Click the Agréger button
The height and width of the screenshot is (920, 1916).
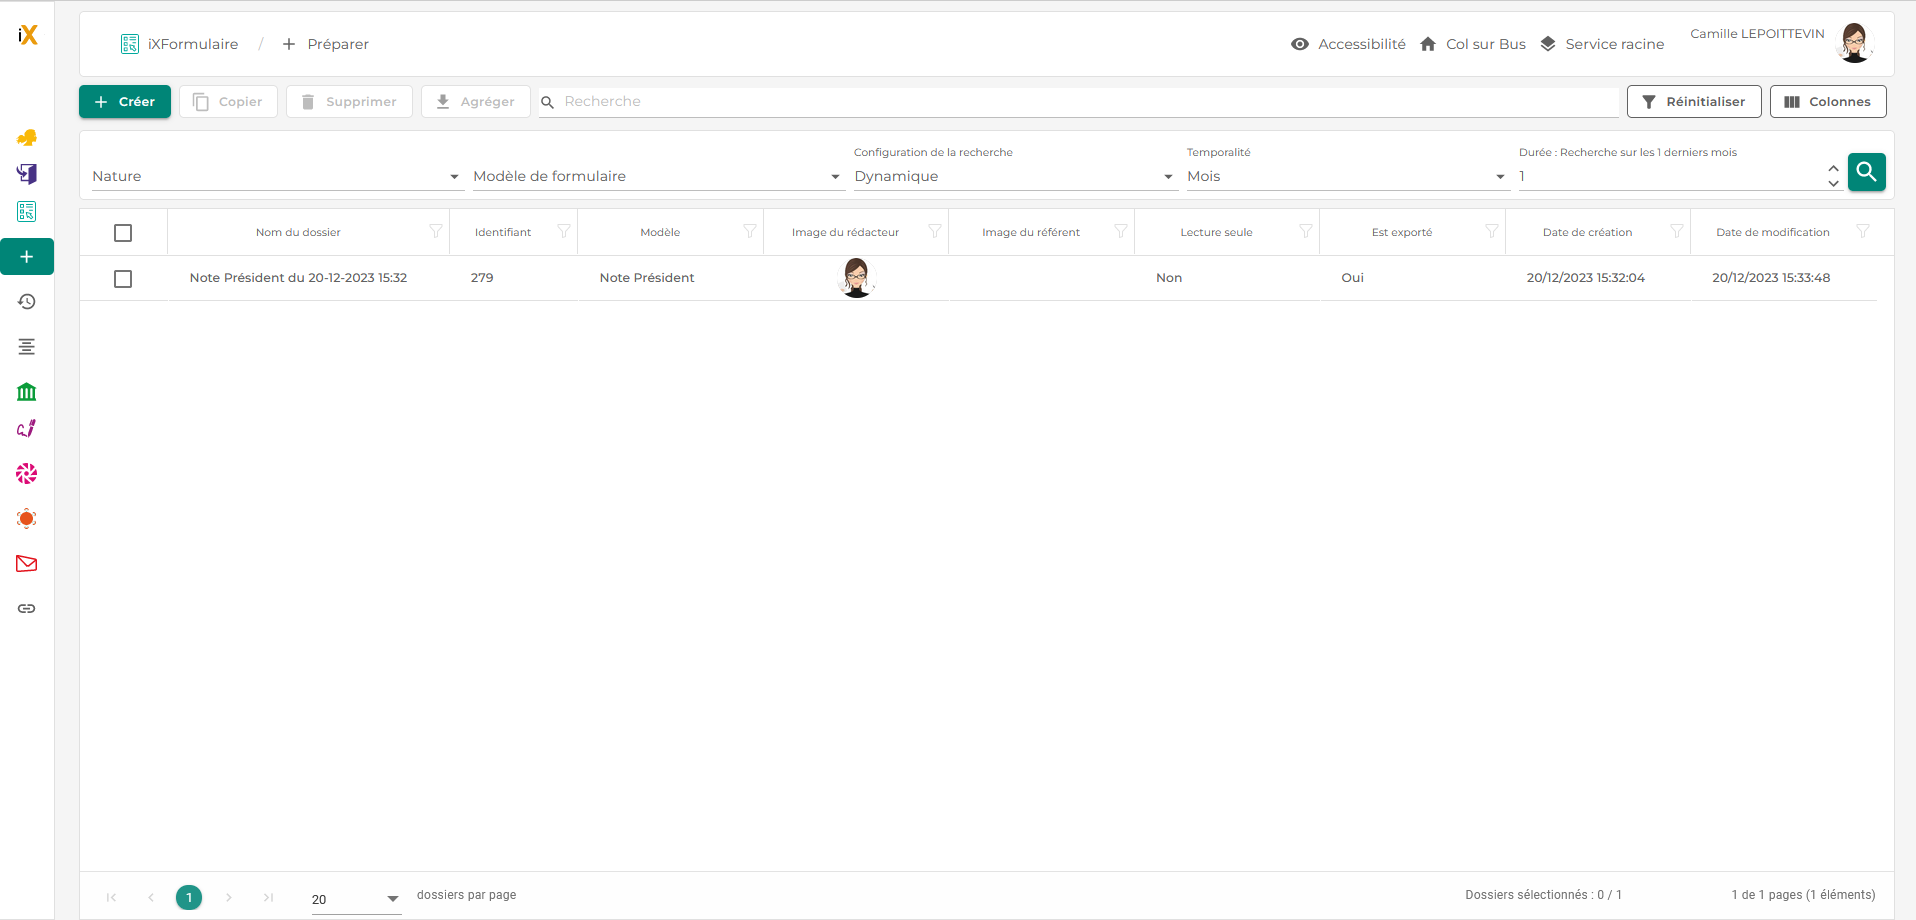[476, 102]
